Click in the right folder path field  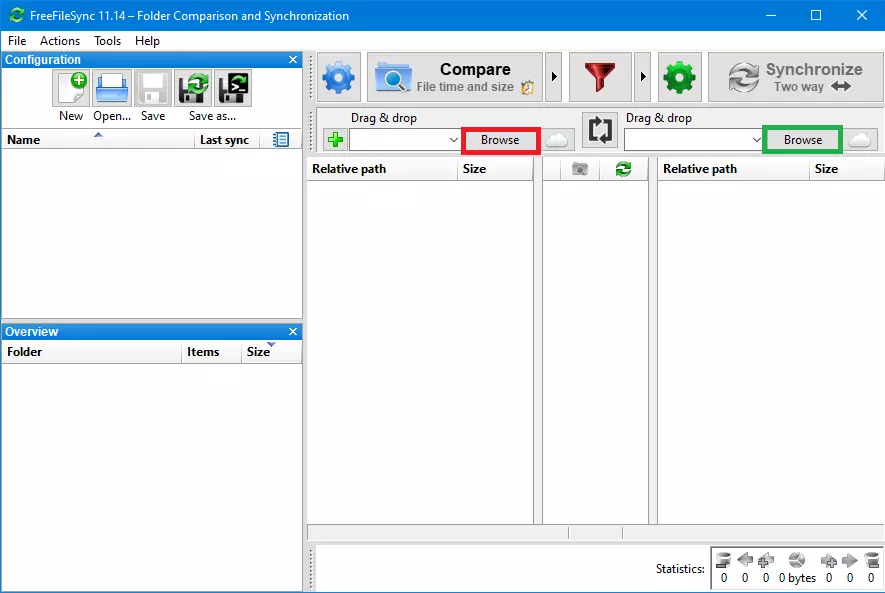[x=687, y=140]
